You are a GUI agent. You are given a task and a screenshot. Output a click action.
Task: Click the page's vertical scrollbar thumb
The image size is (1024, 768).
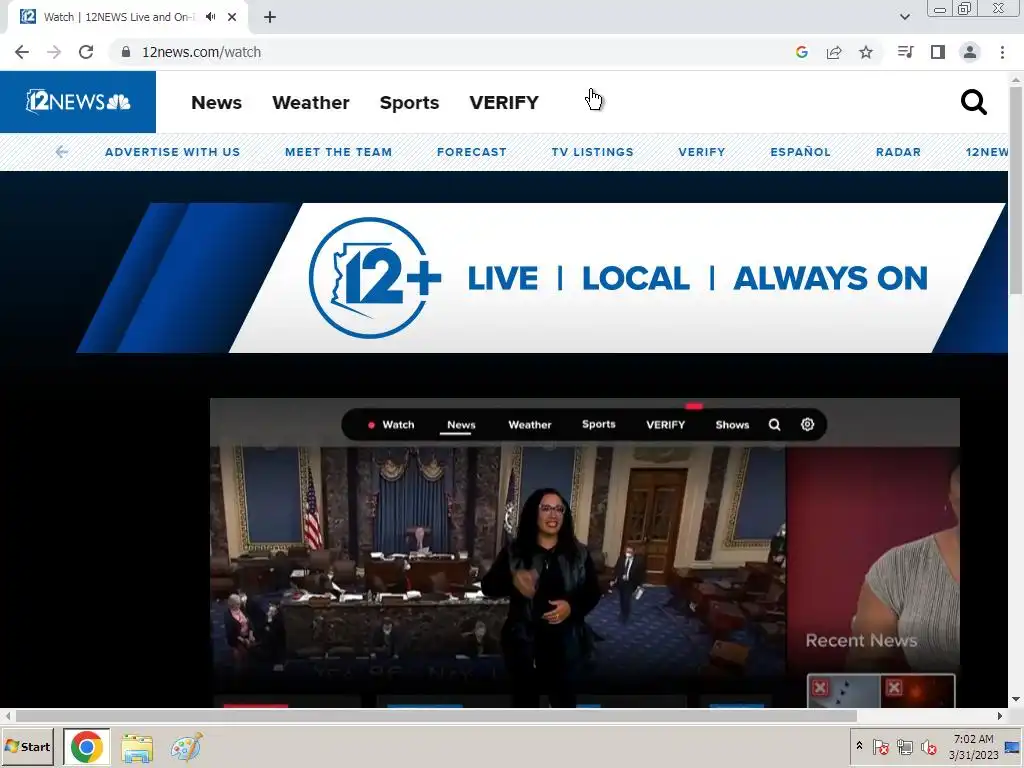coord(1016,189)
